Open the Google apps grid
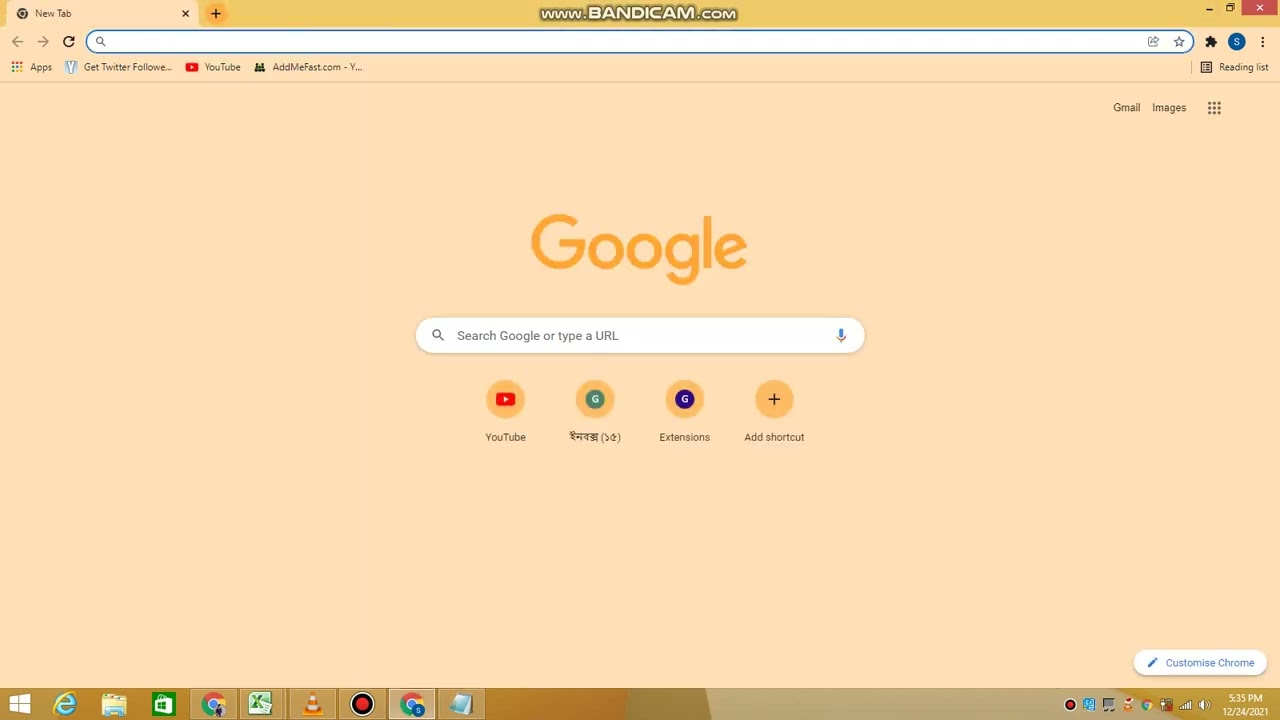Screen dimensions: 1280x720 pos(1214,107)
